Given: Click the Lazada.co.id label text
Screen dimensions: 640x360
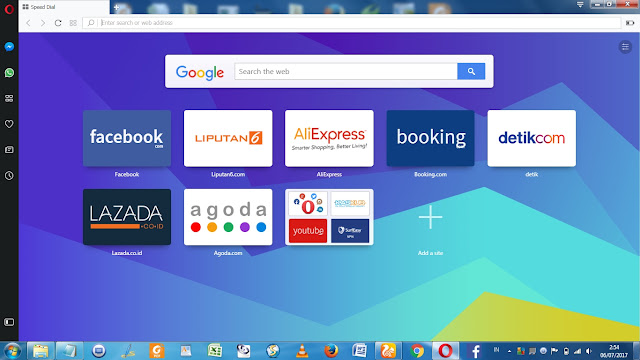Looking at the screenshot, I should (127, 253).
